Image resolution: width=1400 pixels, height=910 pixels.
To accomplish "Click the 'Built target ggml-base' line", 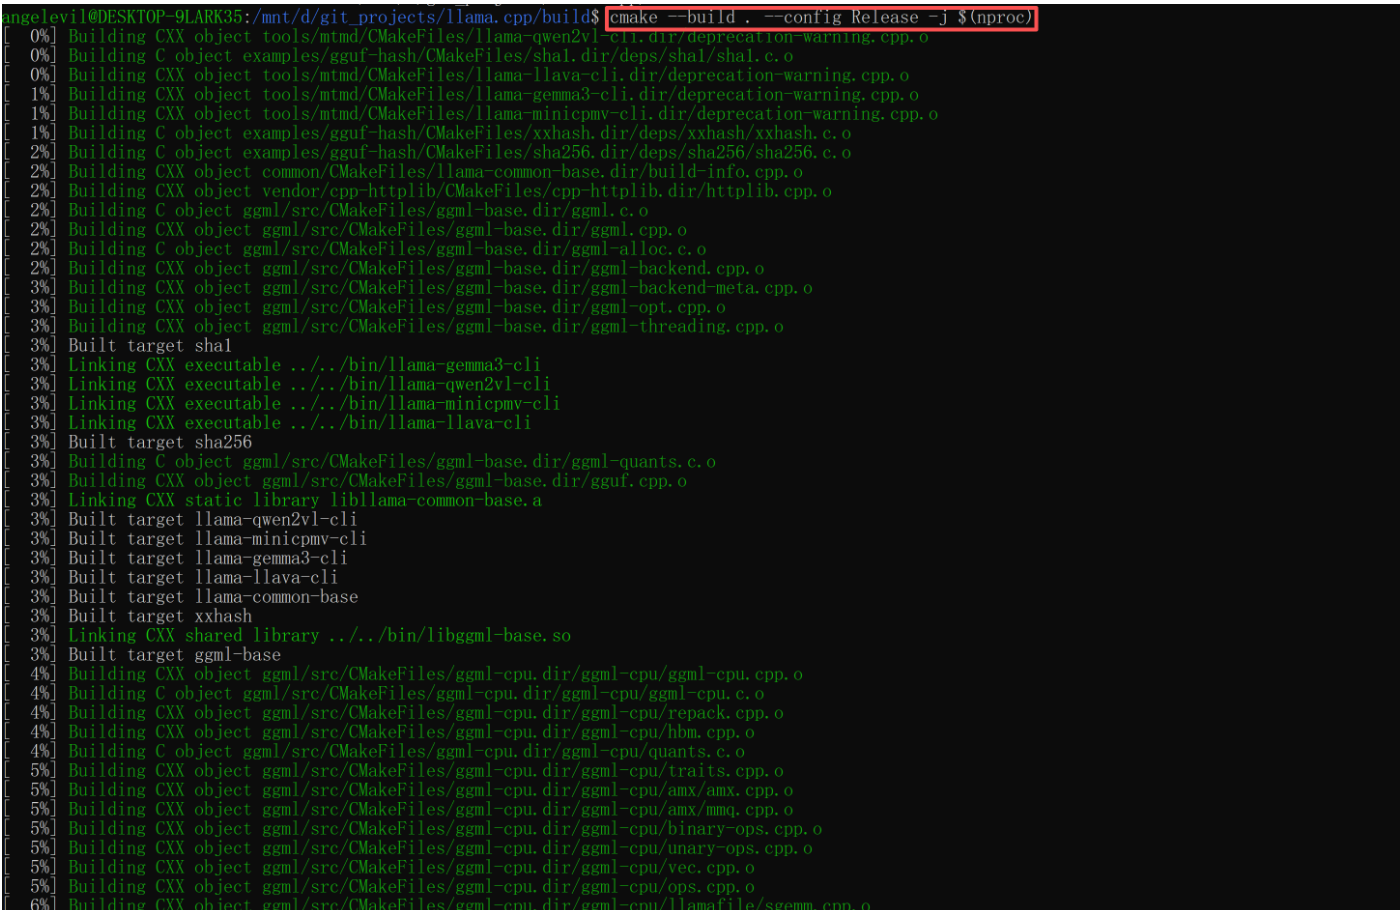I will [x=141, y=655].
